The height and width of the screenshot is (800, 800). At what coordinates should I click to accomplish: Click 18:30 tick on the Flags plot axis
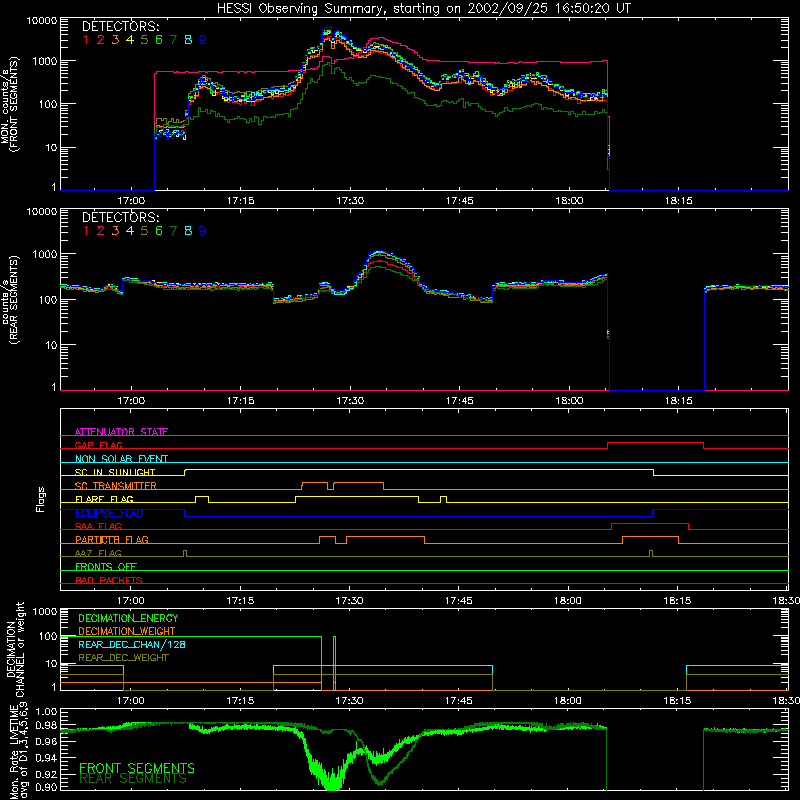pos(787,601)
